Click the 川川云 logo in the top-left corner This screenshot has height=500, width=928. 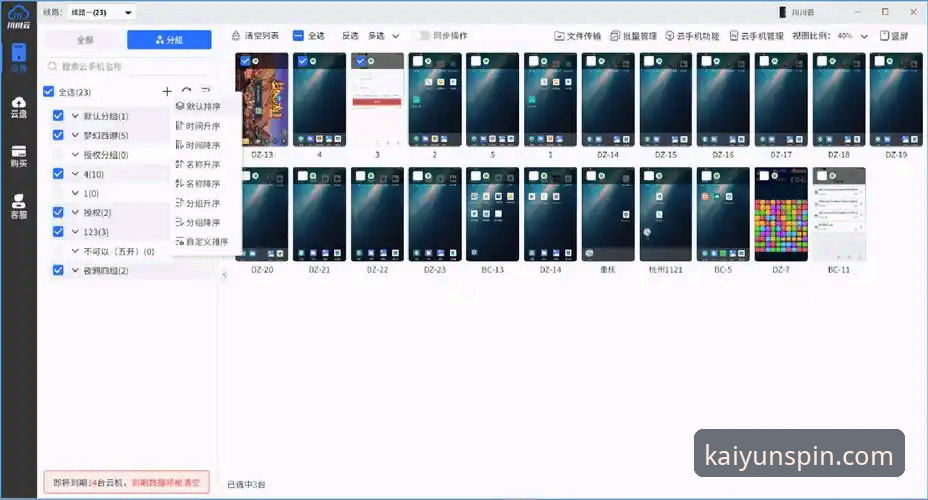(18, 17)
